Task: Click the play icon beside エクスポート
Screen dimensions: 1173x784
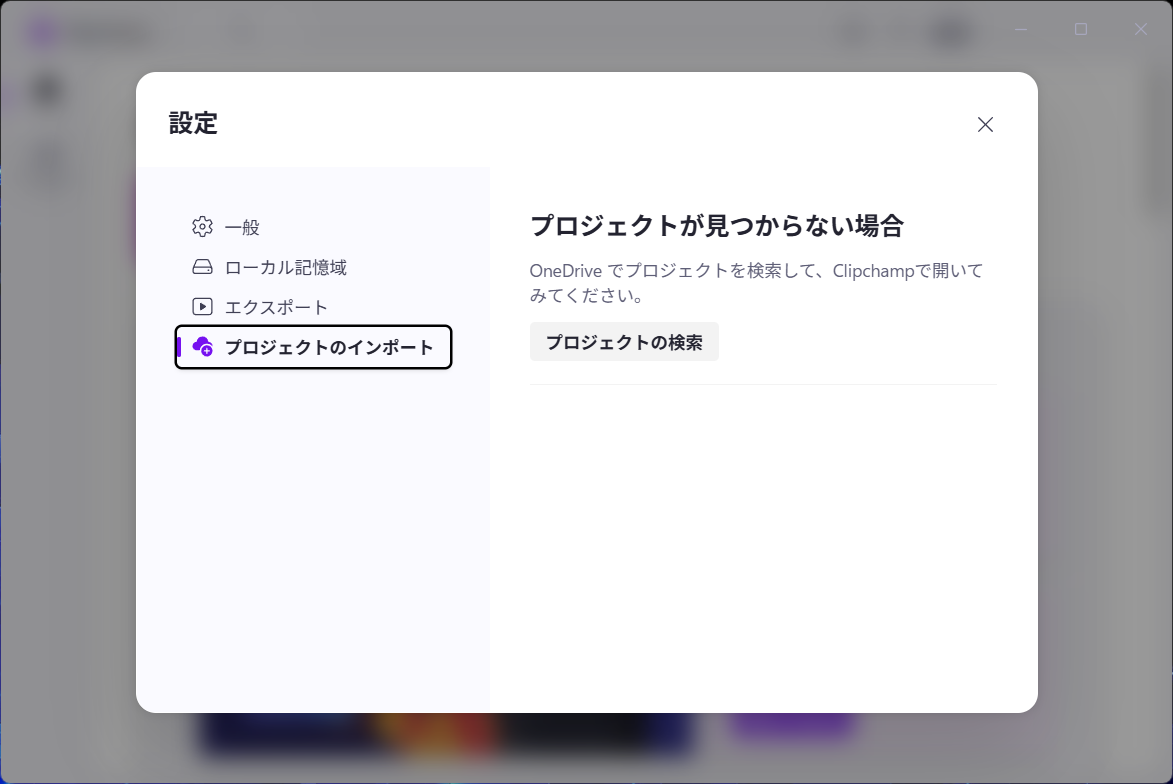Action: 202,307
